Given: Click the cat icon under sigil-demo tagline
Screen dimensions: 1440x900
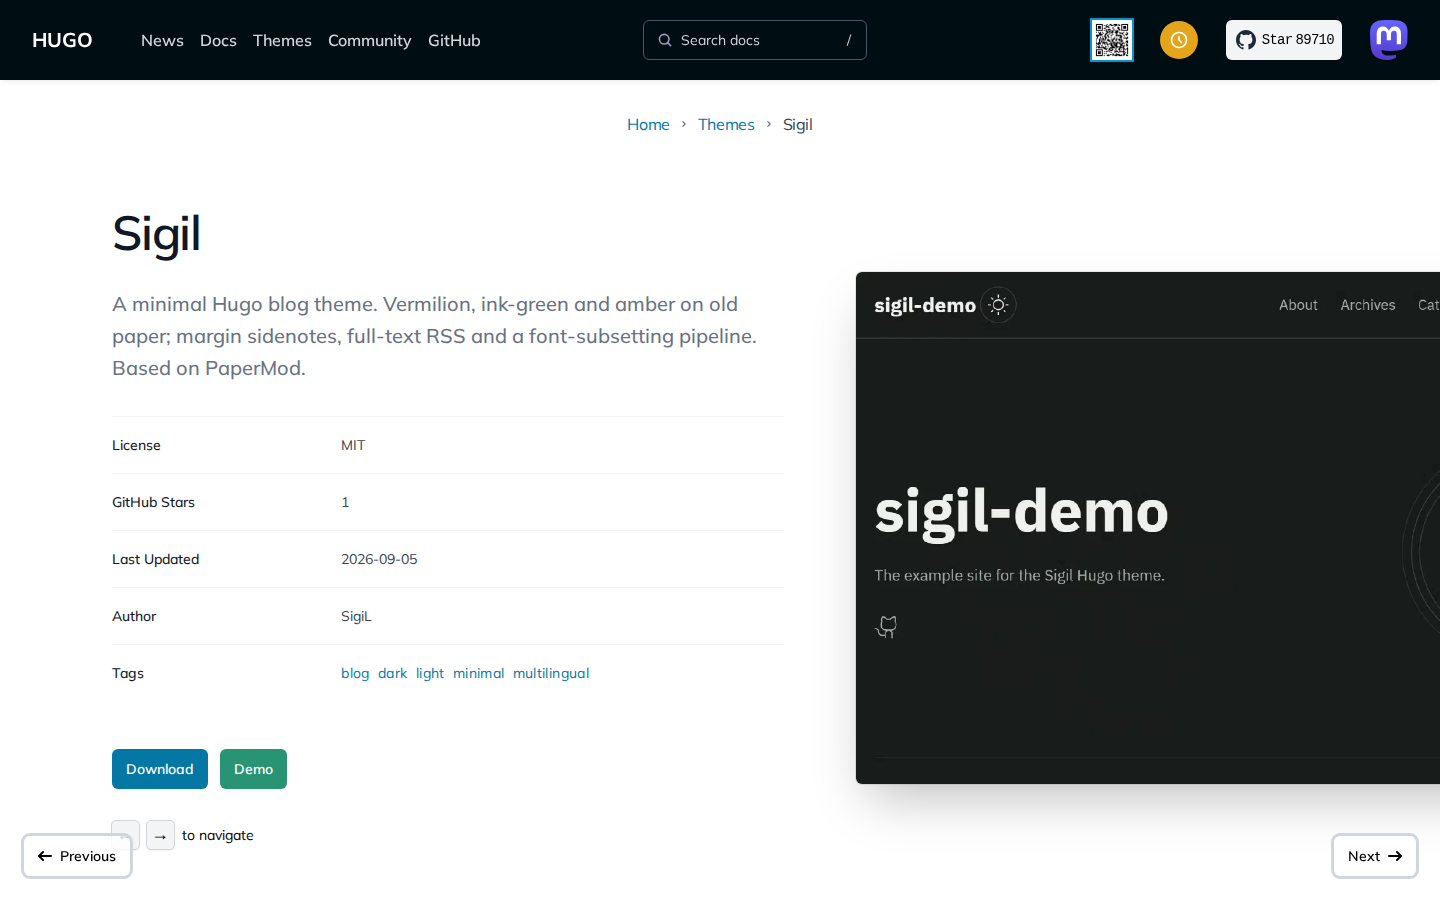Looking at the screenshot, I should pos(887,627).
